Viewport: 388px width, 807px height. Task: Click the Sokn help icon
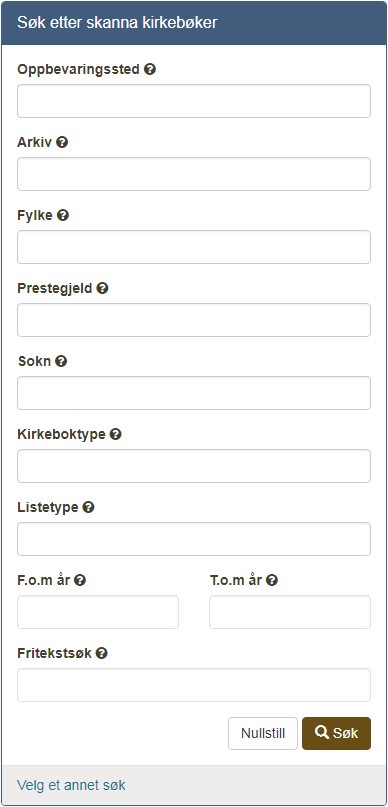(61, 361)
